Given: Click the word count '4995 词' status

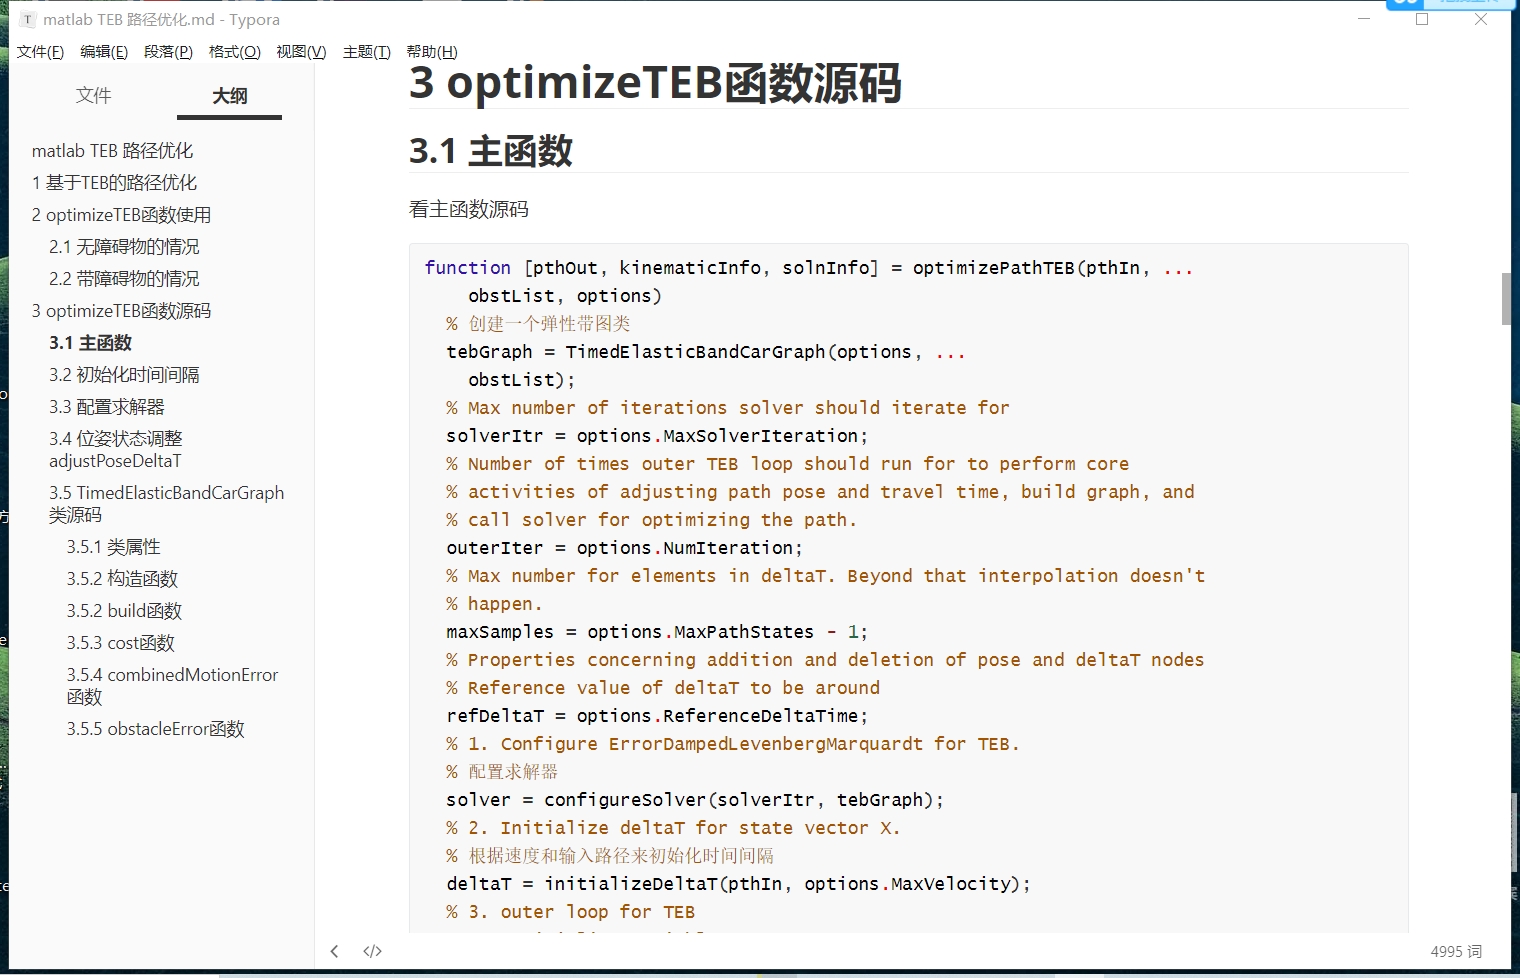Looking at the screenshot, I should coord(1456,952).
